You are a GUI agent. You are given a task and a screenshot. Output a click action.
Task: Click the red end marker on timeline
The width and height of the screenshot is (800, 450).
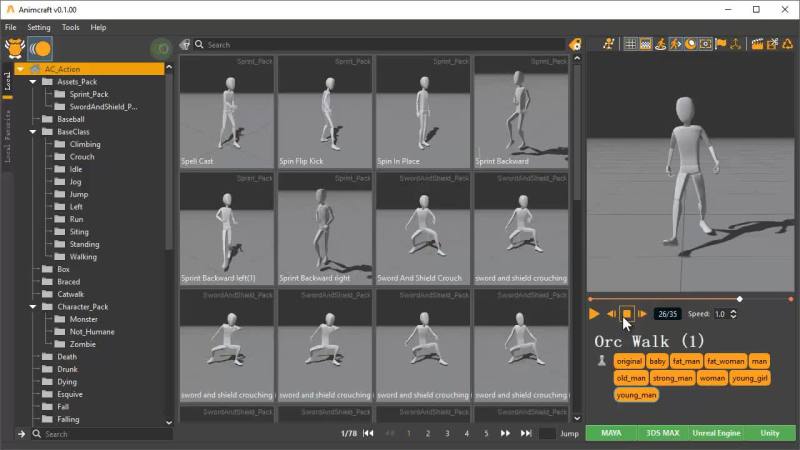791,299
